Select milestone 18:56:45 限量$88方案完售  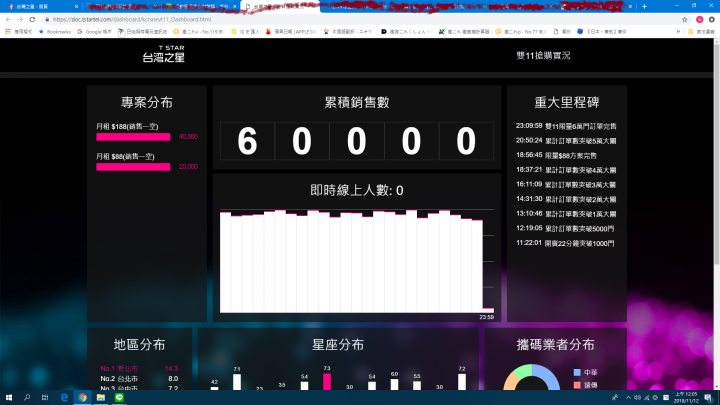coord(556,155)
